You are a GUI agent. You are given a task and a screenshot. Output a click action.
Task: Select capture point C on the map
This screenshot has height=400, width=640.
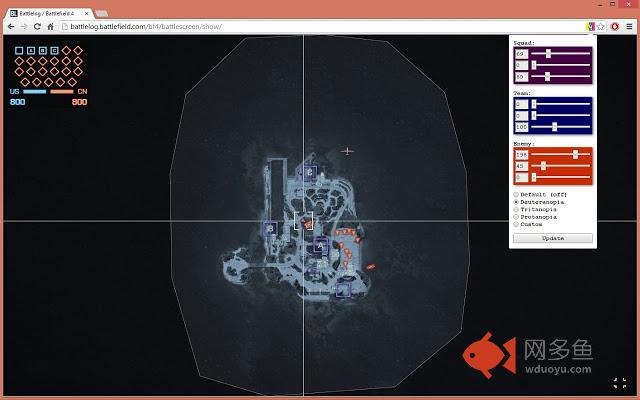coord(310,172)
